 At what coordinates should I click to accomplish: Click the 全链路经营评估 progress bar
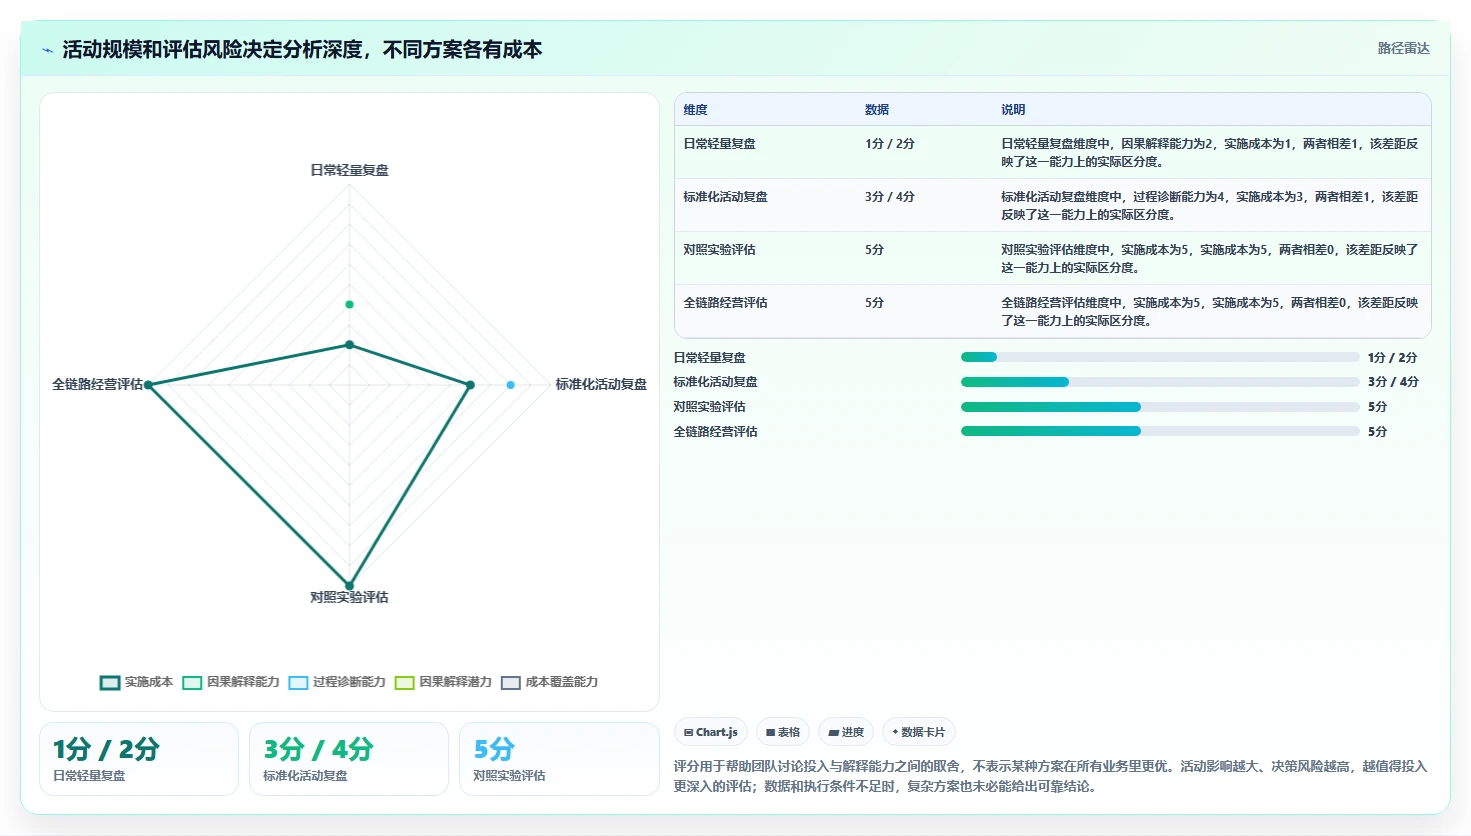[1160, 431]
